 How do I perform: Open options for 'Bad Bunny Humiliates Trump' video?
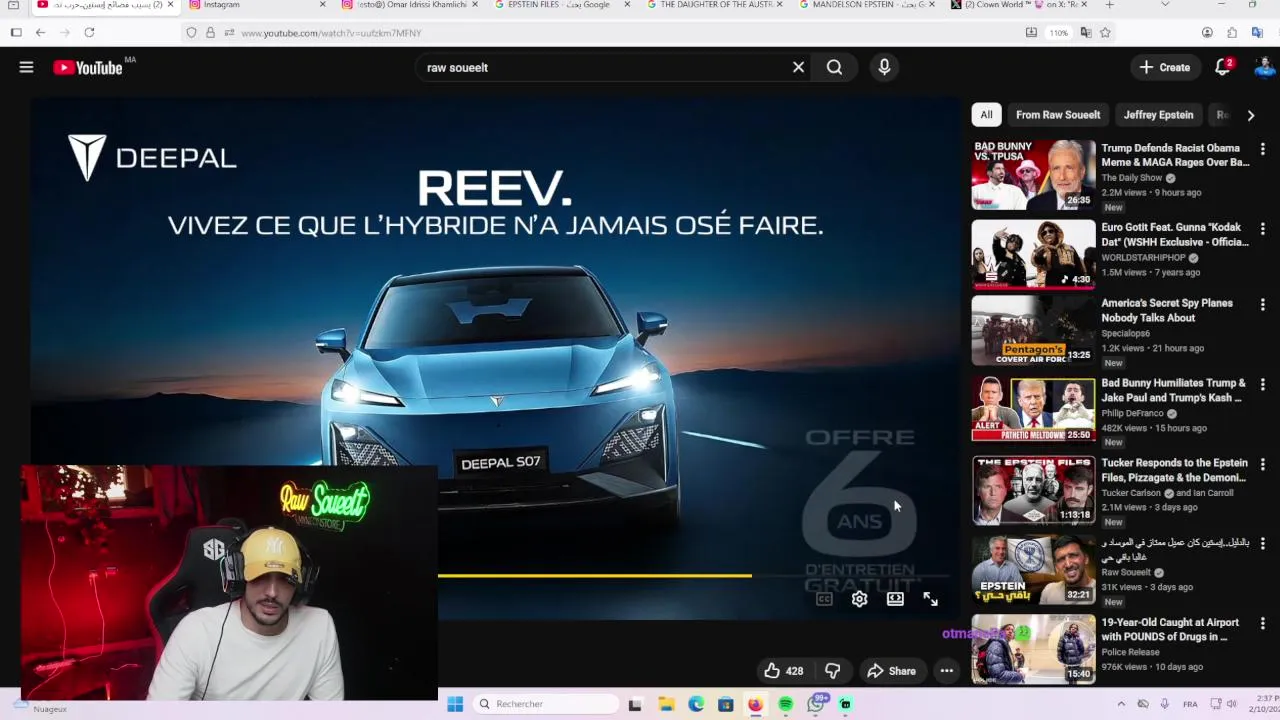coord(1263,384)
